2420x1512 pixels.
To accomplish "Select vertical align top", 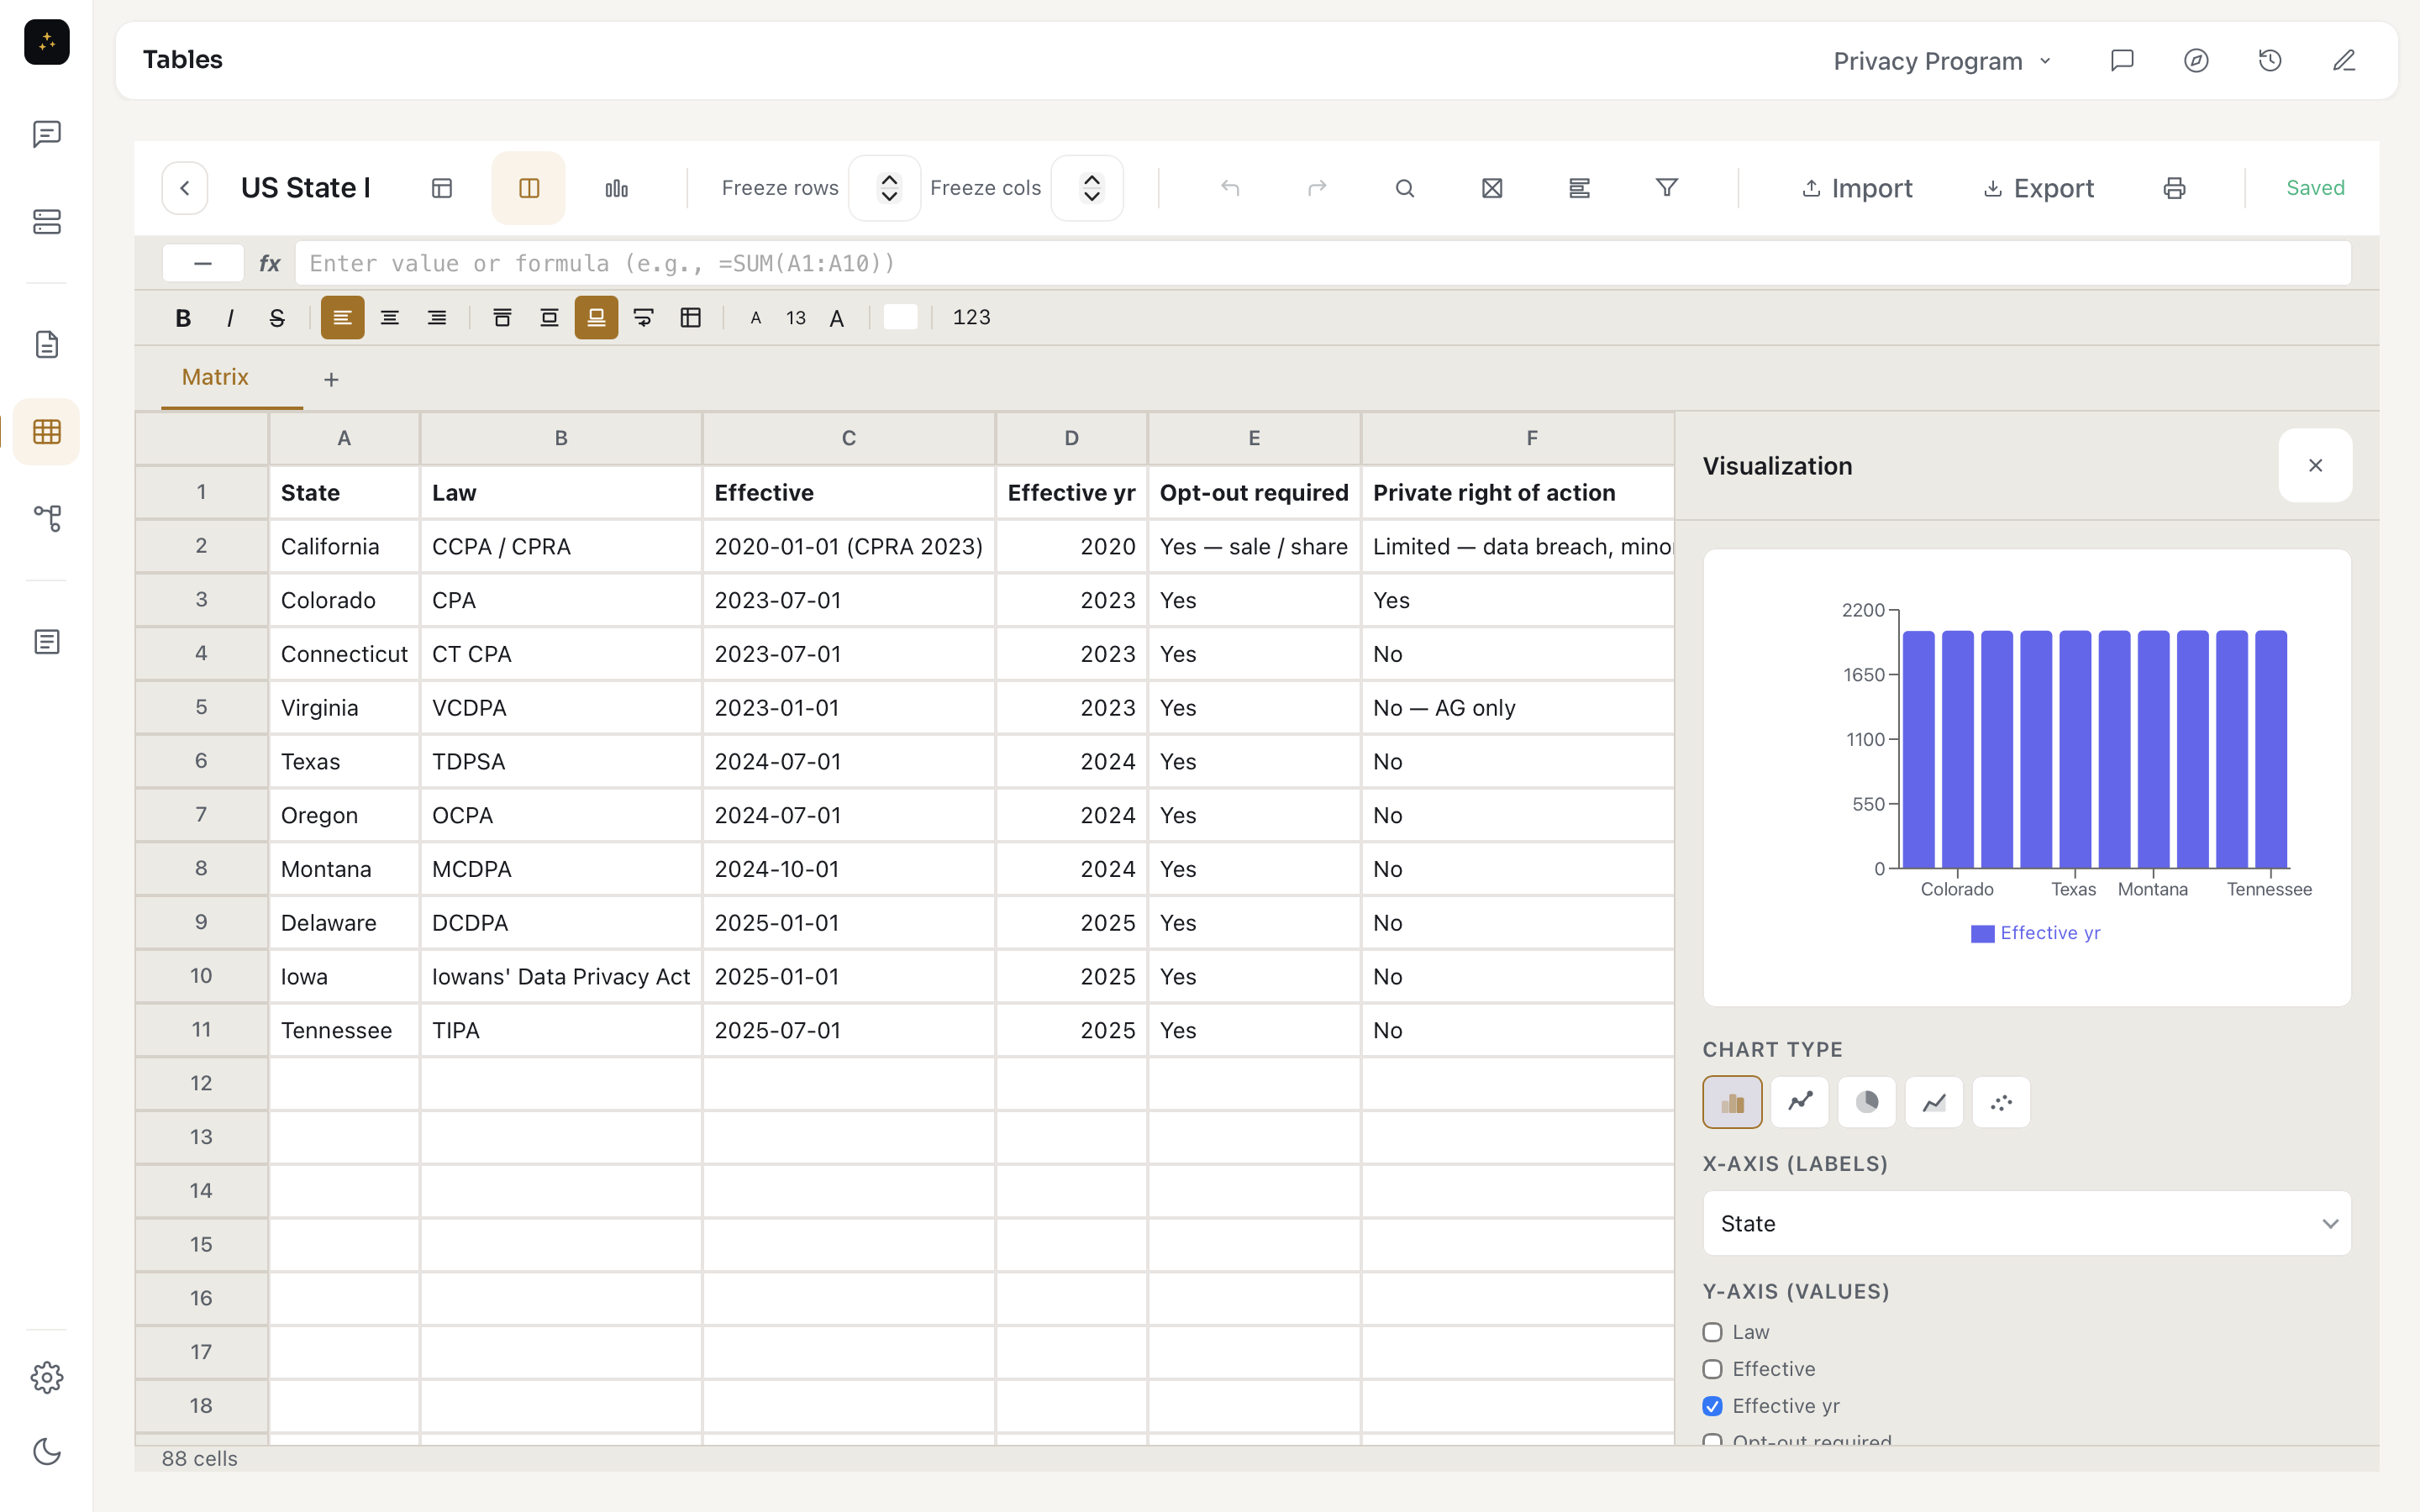I will click(502, 318).
